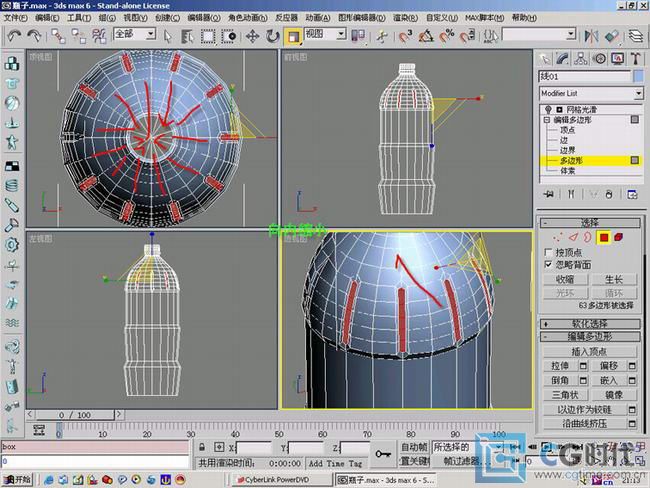650x488 pixels.
Task: Open the Utilities tab with the hammer icon
Action: point(635,59)
